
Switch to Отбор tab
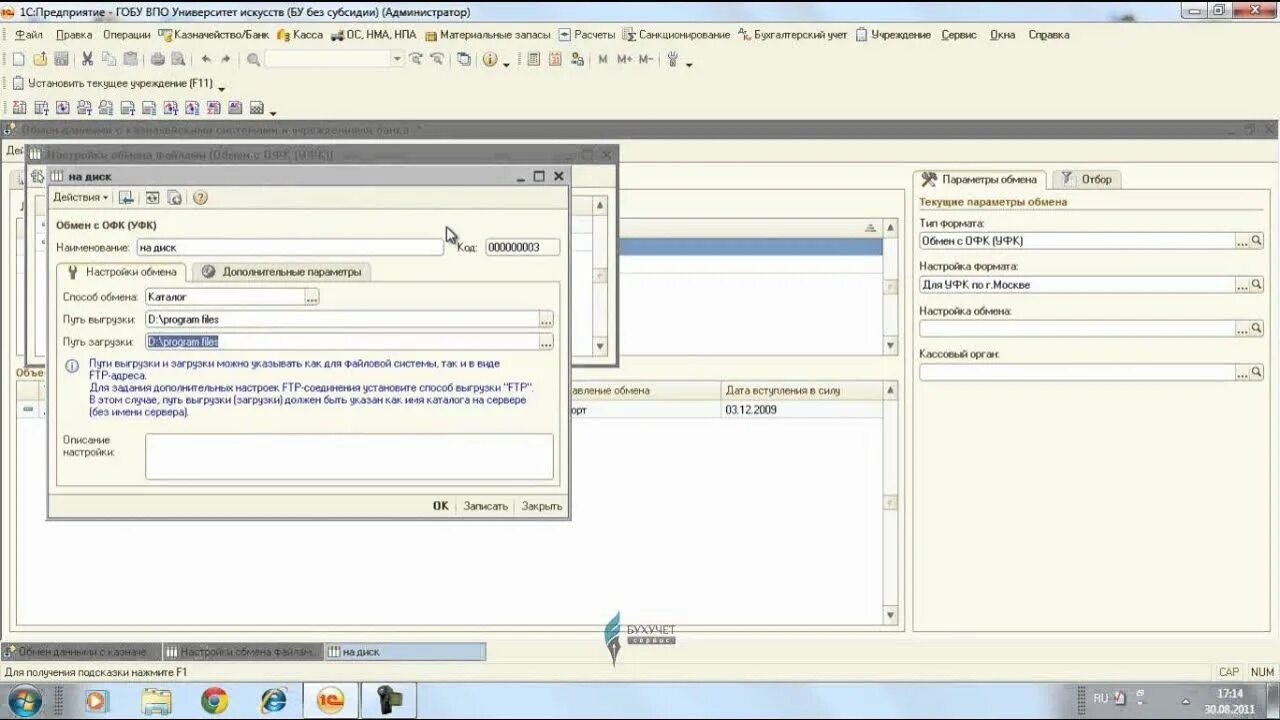click(1086, 180)
